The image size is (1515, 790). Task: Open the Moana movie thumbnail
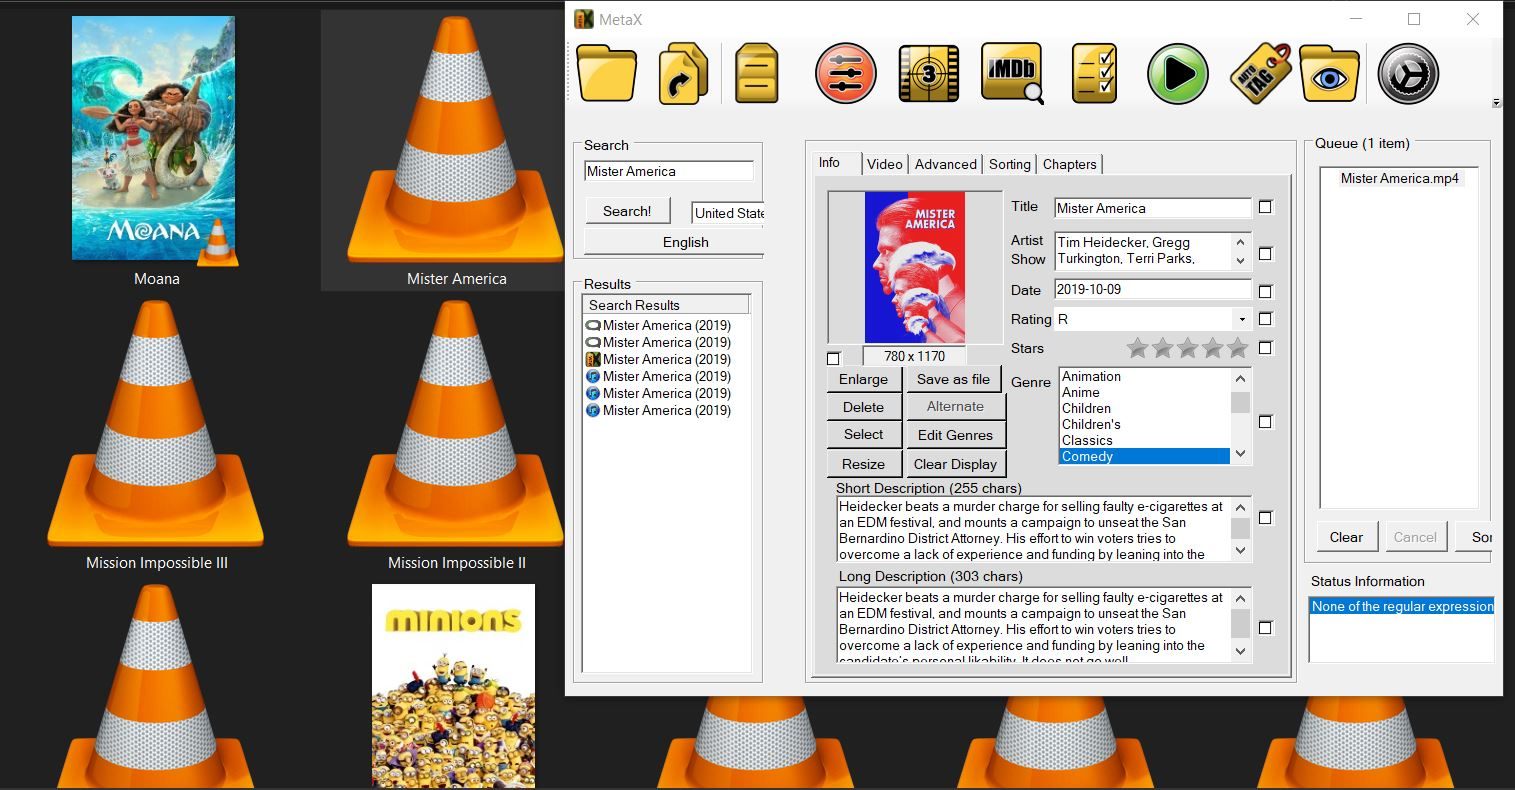point(153,138)
